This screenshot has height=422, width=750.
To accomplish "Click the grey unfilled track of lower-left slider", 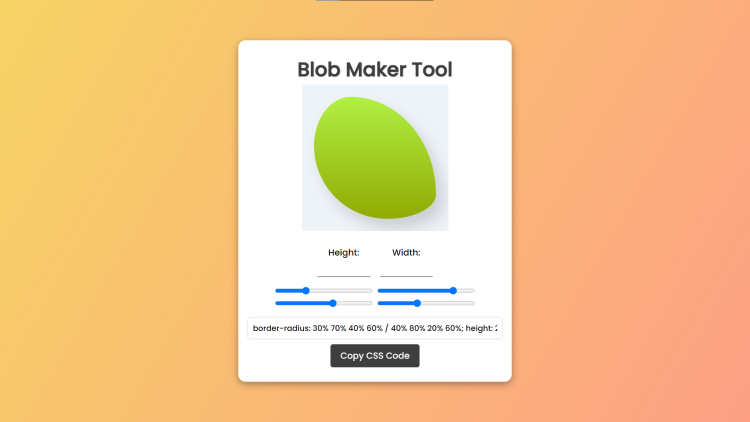I will point(354,302).
